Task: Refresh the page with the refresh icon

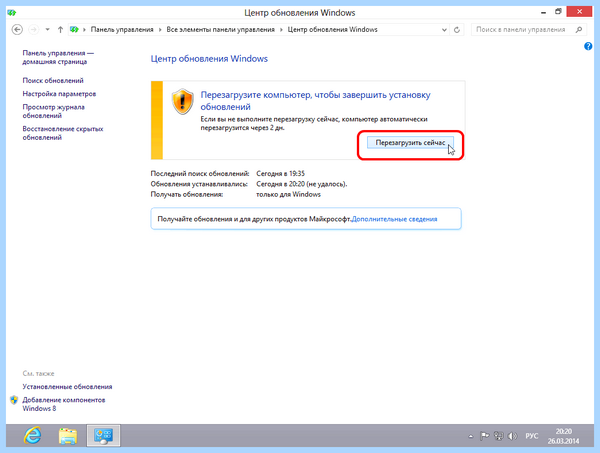Action: click(x=457, y=30)
